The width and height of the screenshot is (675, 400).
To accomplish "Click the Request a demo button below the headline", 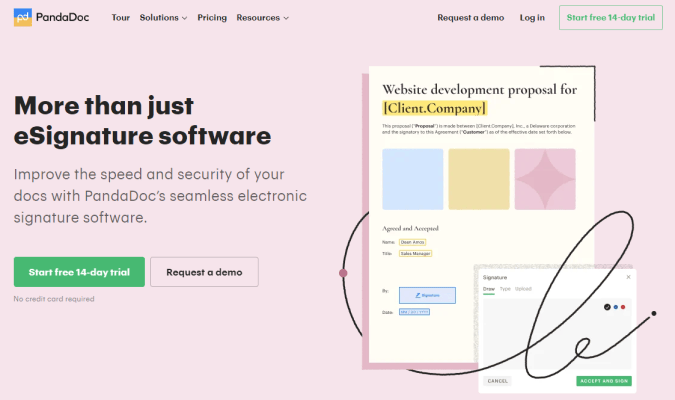I will [204, 272].
